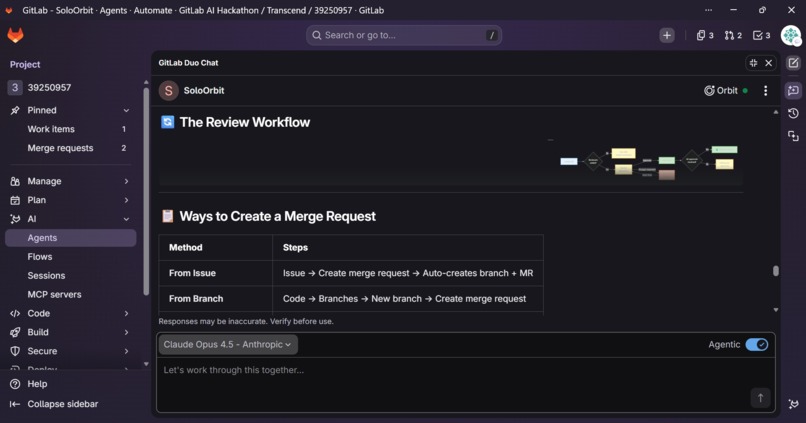Click the left sidebar scrollbar thumb
This screenshot has width=806, height=423.
click(146, 191)
